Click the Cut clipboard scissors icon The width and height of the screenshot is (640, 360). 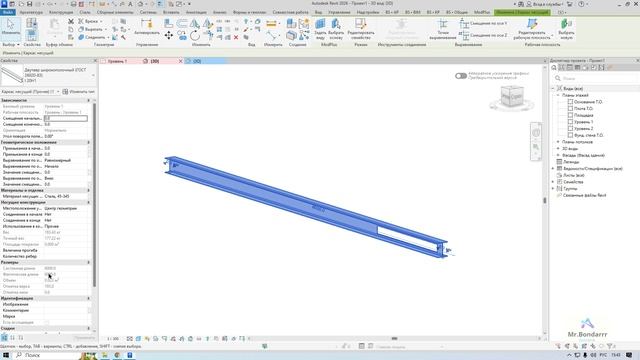point(71,21)
